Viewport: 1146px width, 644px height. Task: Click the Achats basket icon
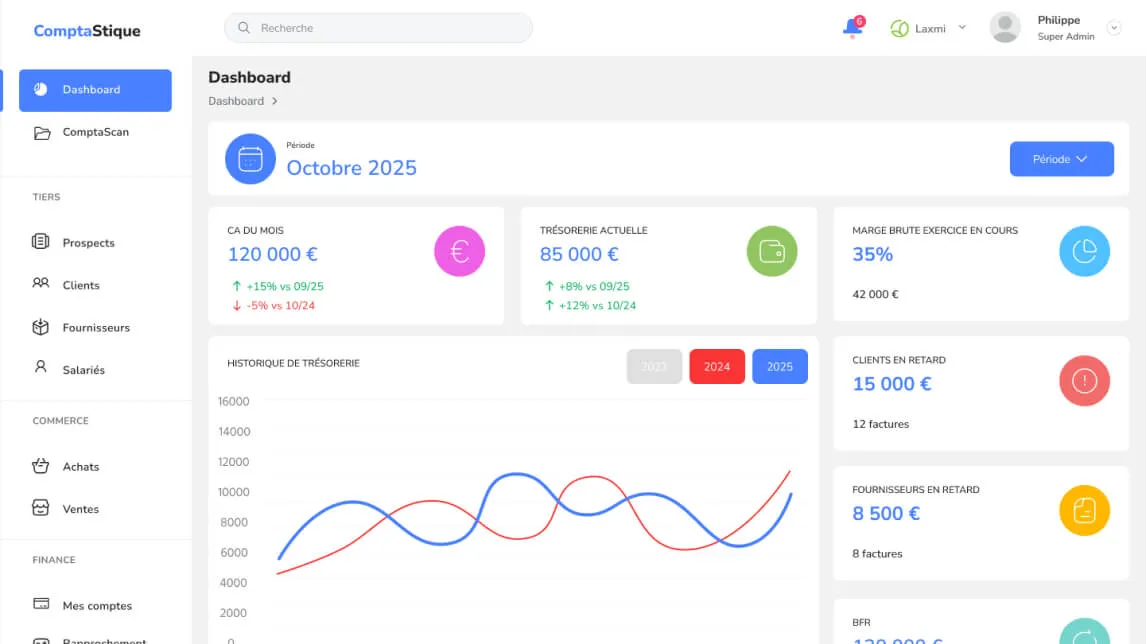41,465
